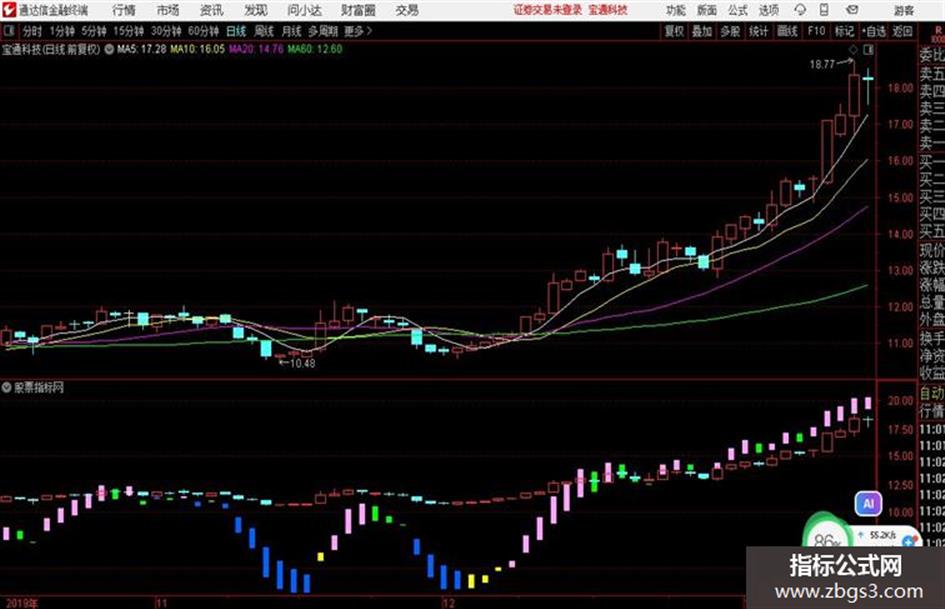945x609 pixels.
Task: Click the 返回 back toolbar button
Action: 902,31
